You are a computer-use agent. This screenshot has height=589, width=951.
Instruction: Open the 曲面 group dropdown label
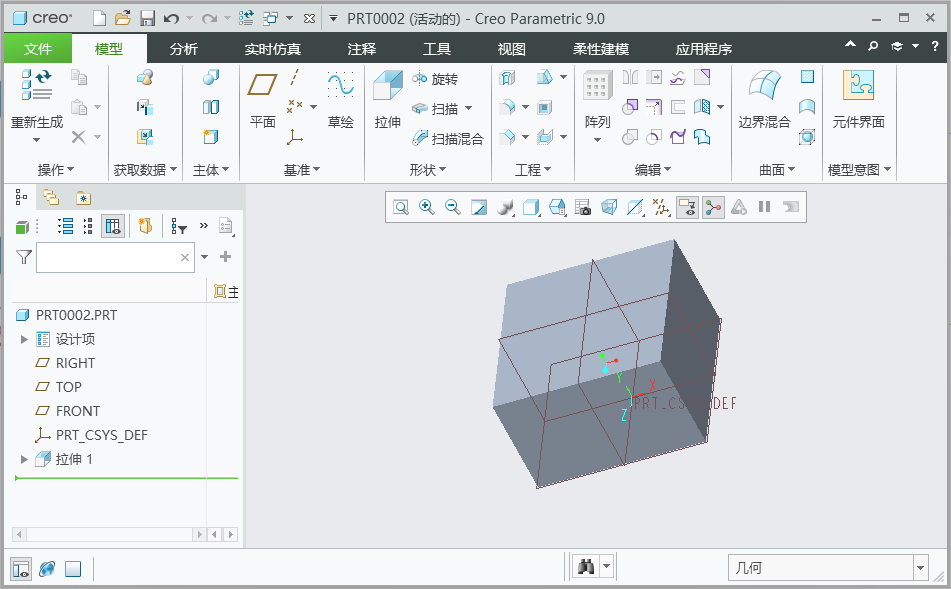pyautogui.click(x=777, y=170)
